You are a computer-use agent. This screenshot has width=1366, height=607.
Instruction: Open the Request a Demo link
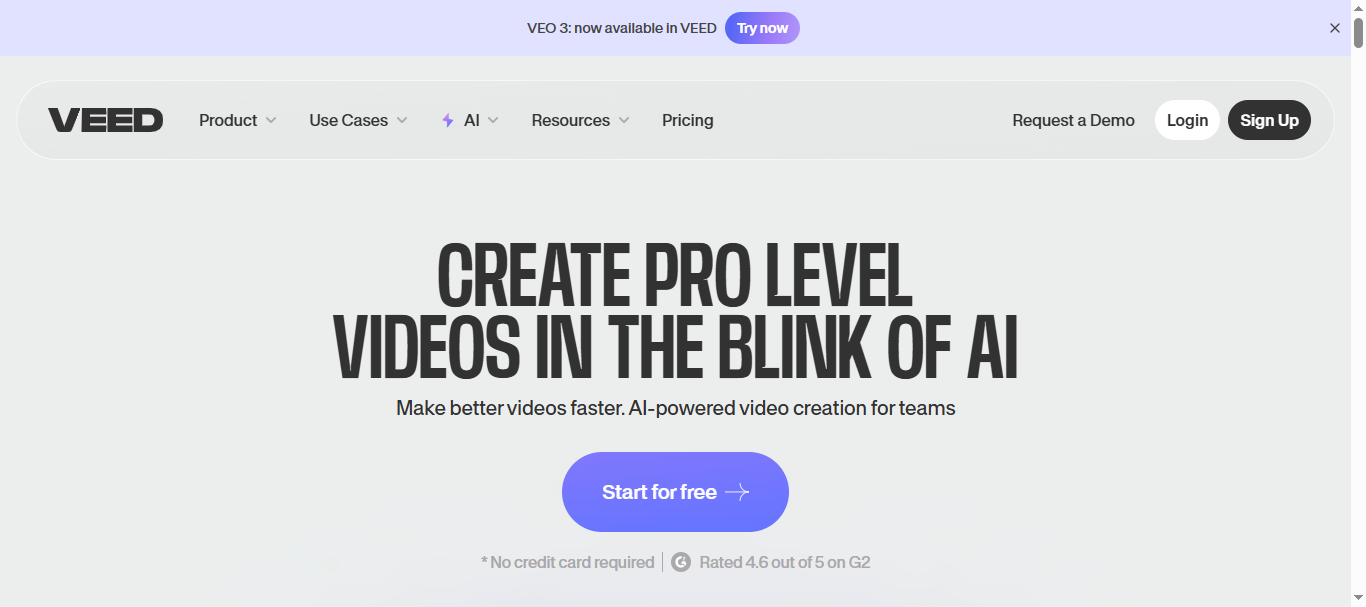click(1073, 120)
